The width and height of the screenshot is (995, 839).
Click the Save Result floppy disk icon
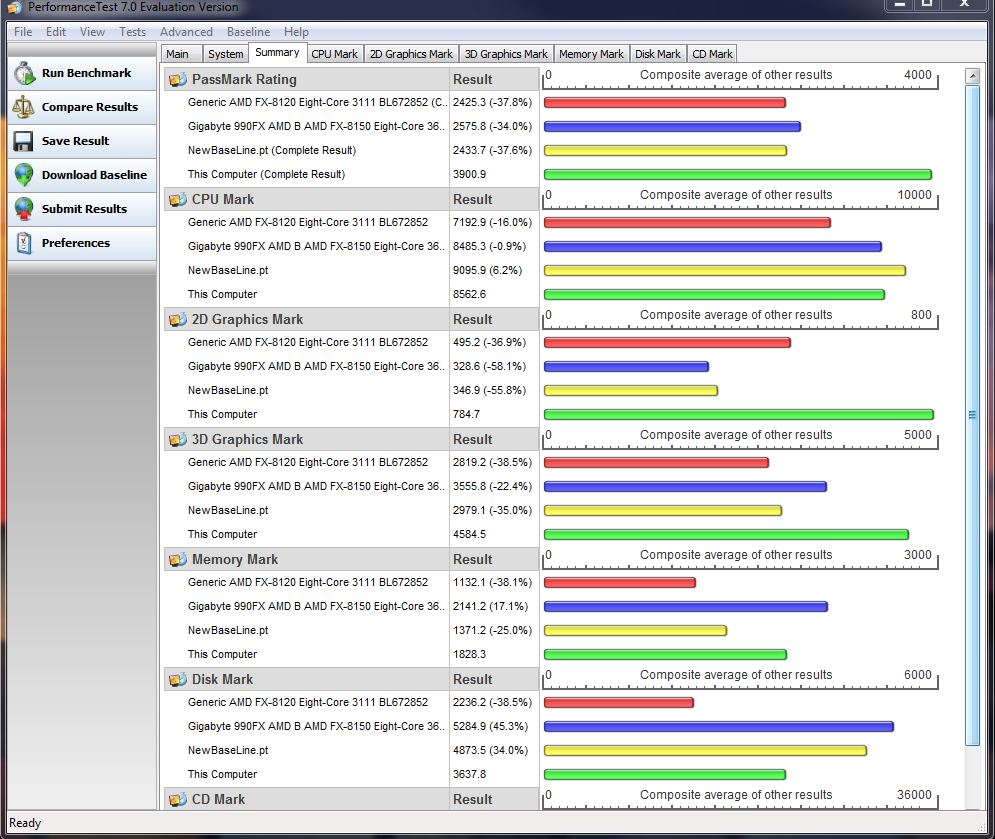click(x=23, y=141)
